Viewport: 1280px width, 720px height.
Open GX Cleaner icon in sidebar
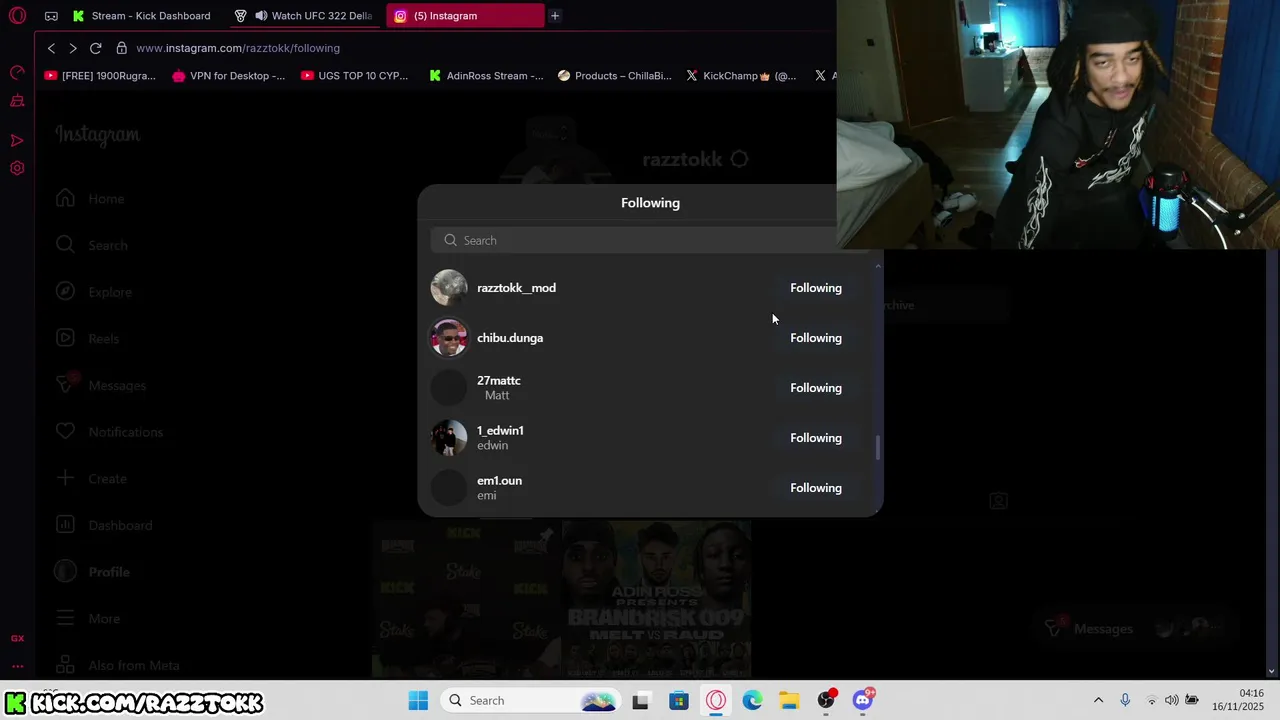click(17, 101)
